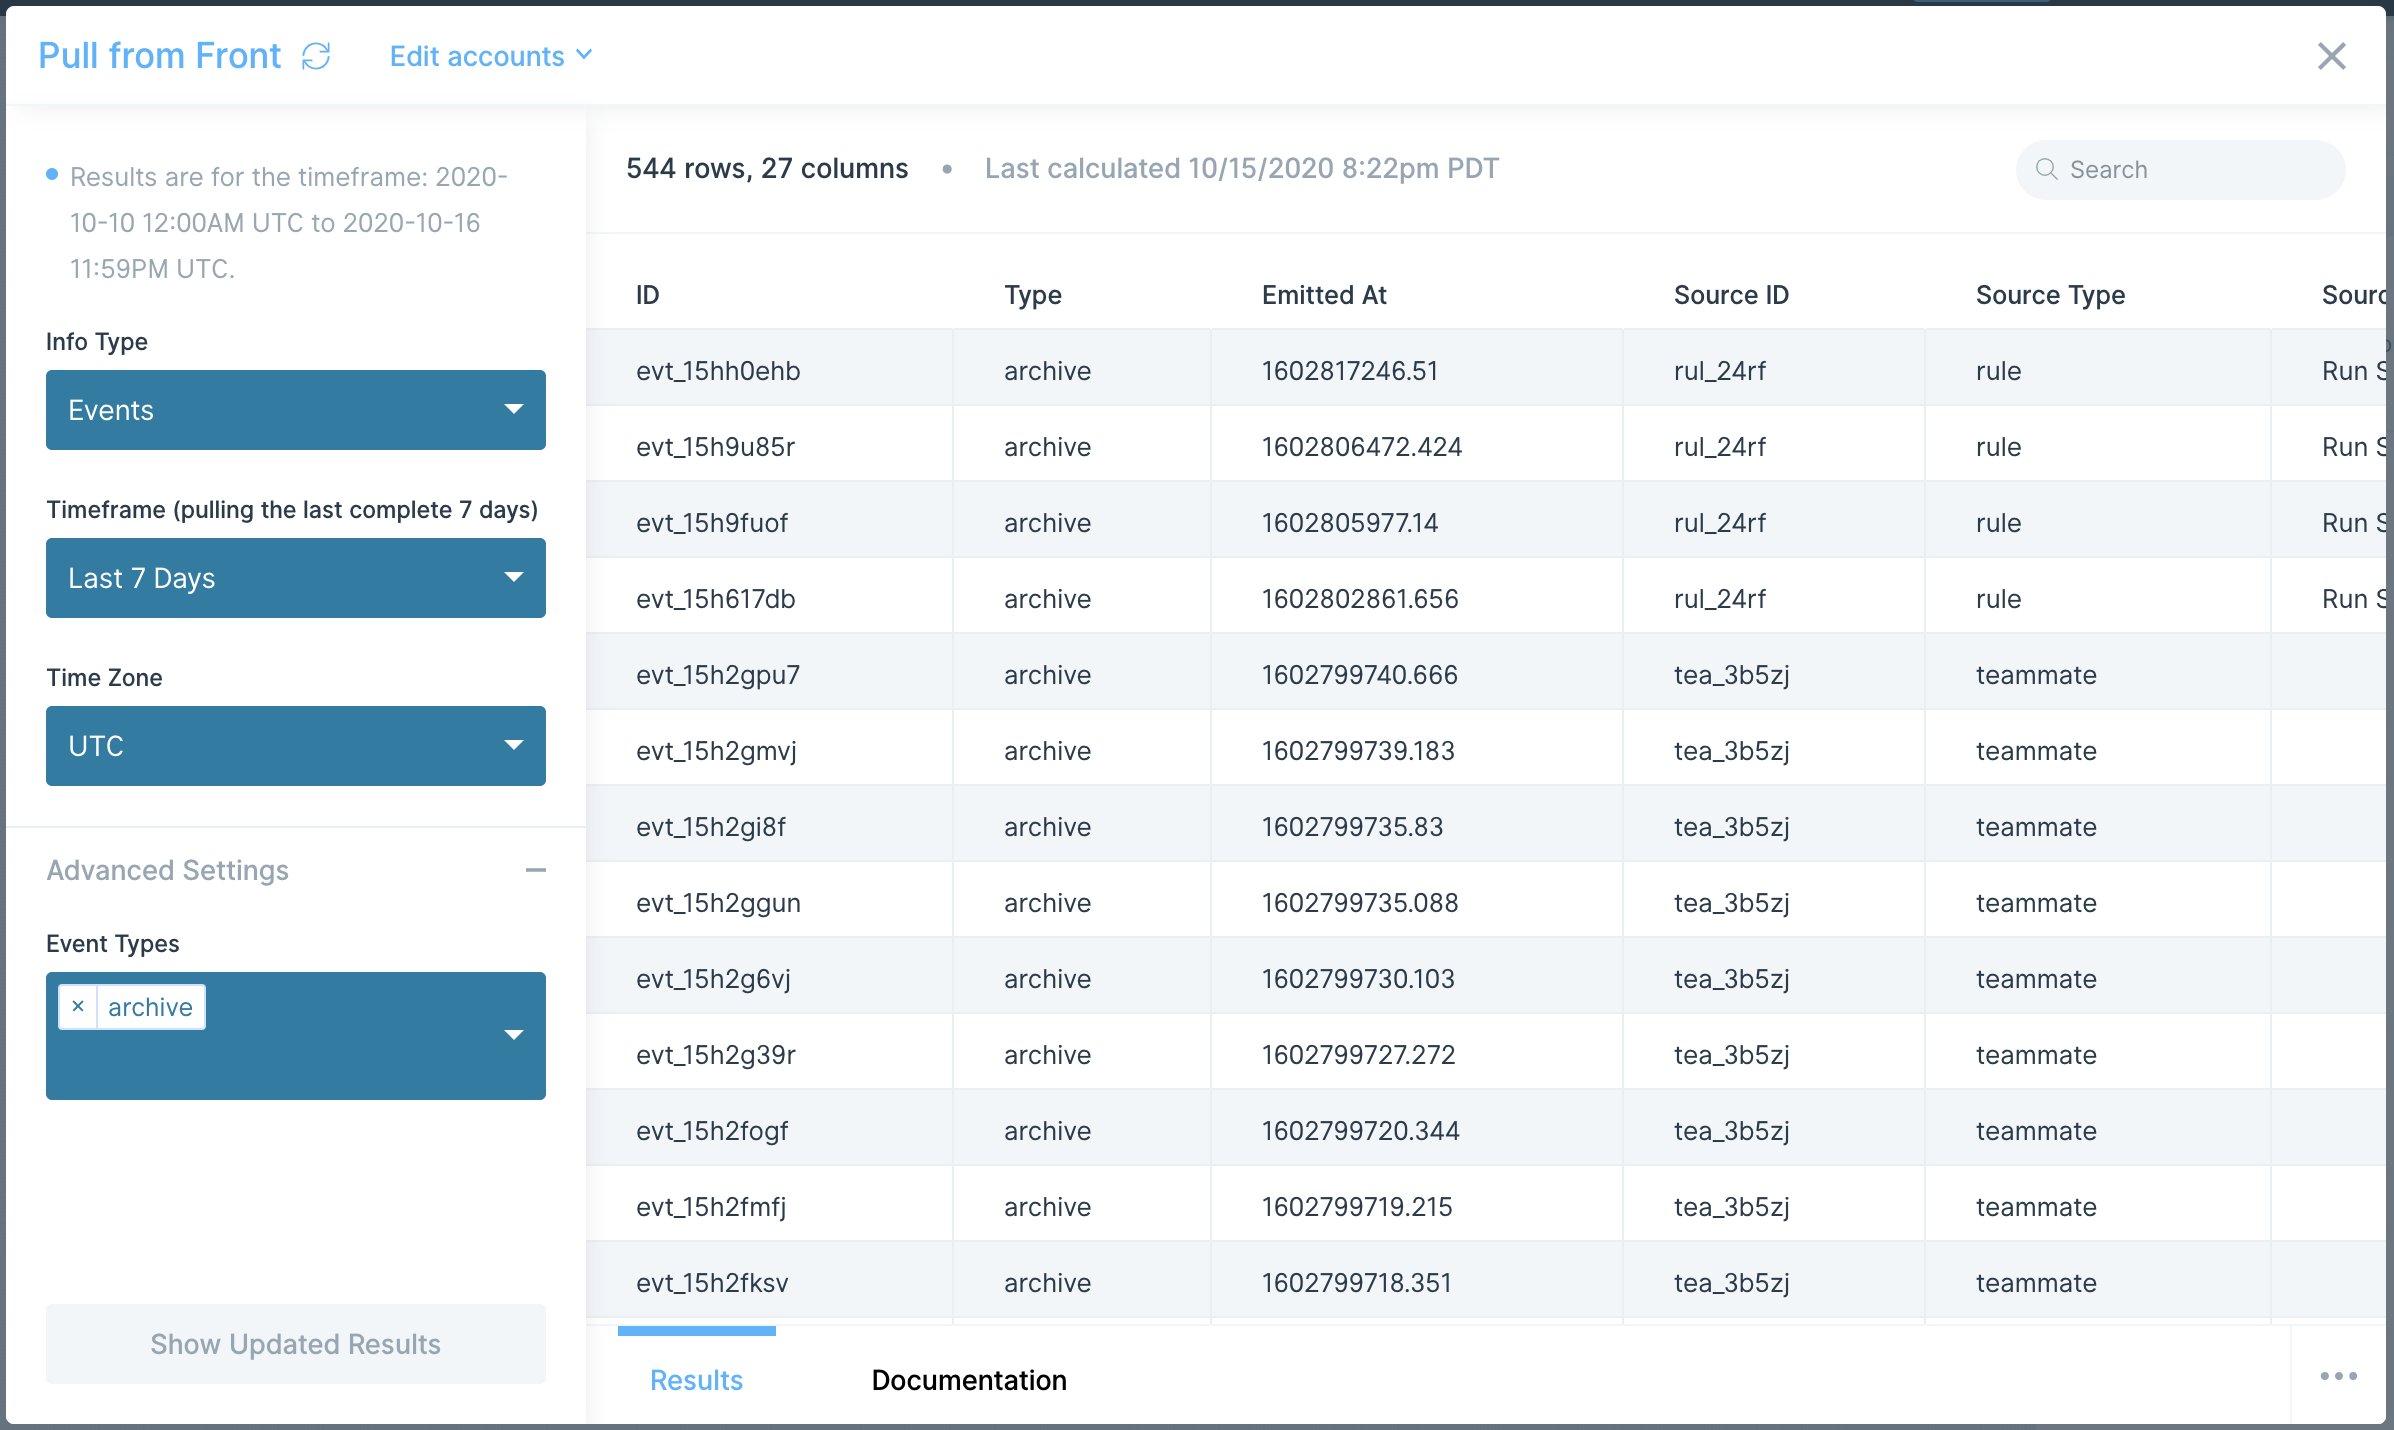Click the refresh icon beside Pull from Front
The image size is (2394, 1430).
[x=316, y=56]
